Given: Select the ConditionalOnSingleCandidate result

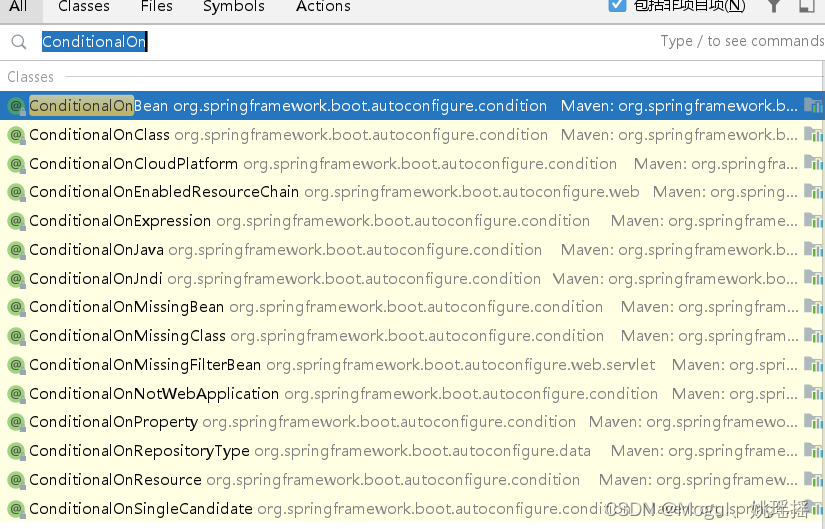Looking at the screenshot, I should coord(412,509).
